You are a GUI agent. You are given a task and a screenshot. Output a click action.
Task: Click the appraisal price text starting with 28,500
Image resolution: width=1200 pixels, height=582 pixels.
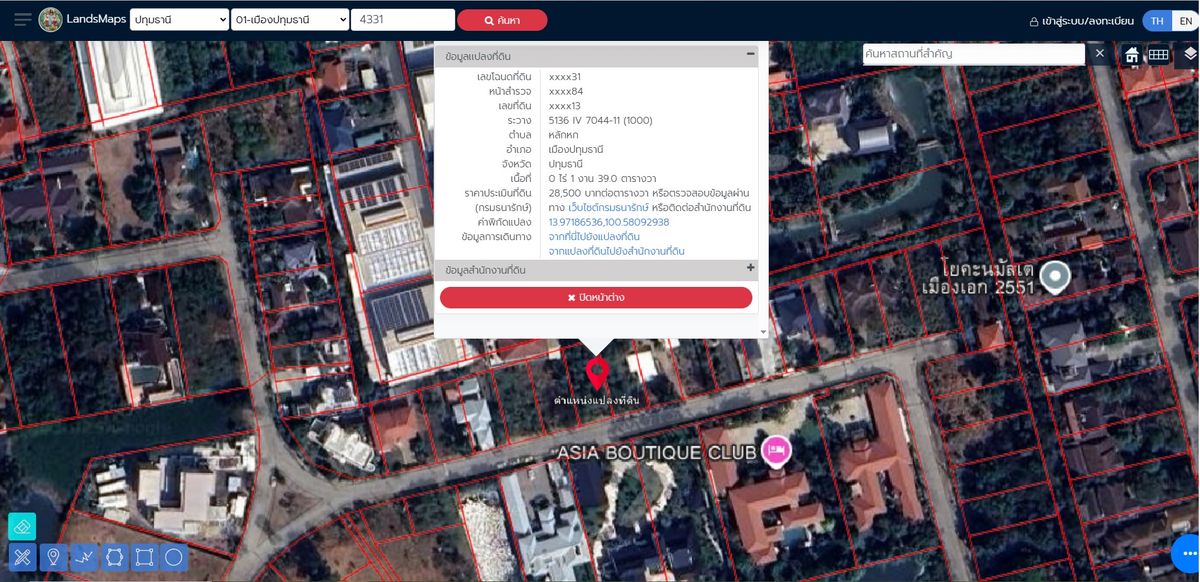tap(649, 192)
